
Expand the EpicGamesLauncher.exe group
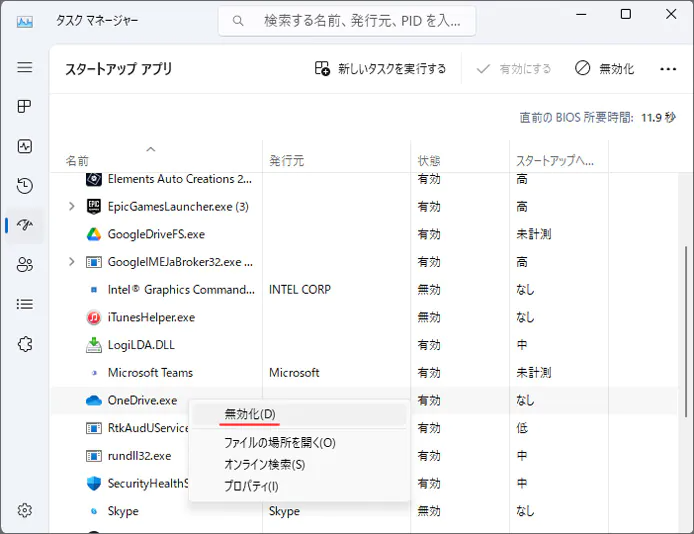tap(71, 207)
